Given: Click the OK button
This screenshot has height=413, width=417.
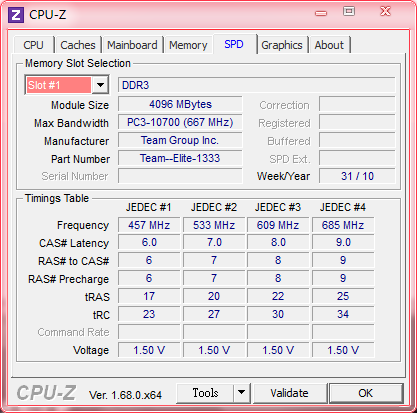Looking at the screenshot, I should [366, 393].
